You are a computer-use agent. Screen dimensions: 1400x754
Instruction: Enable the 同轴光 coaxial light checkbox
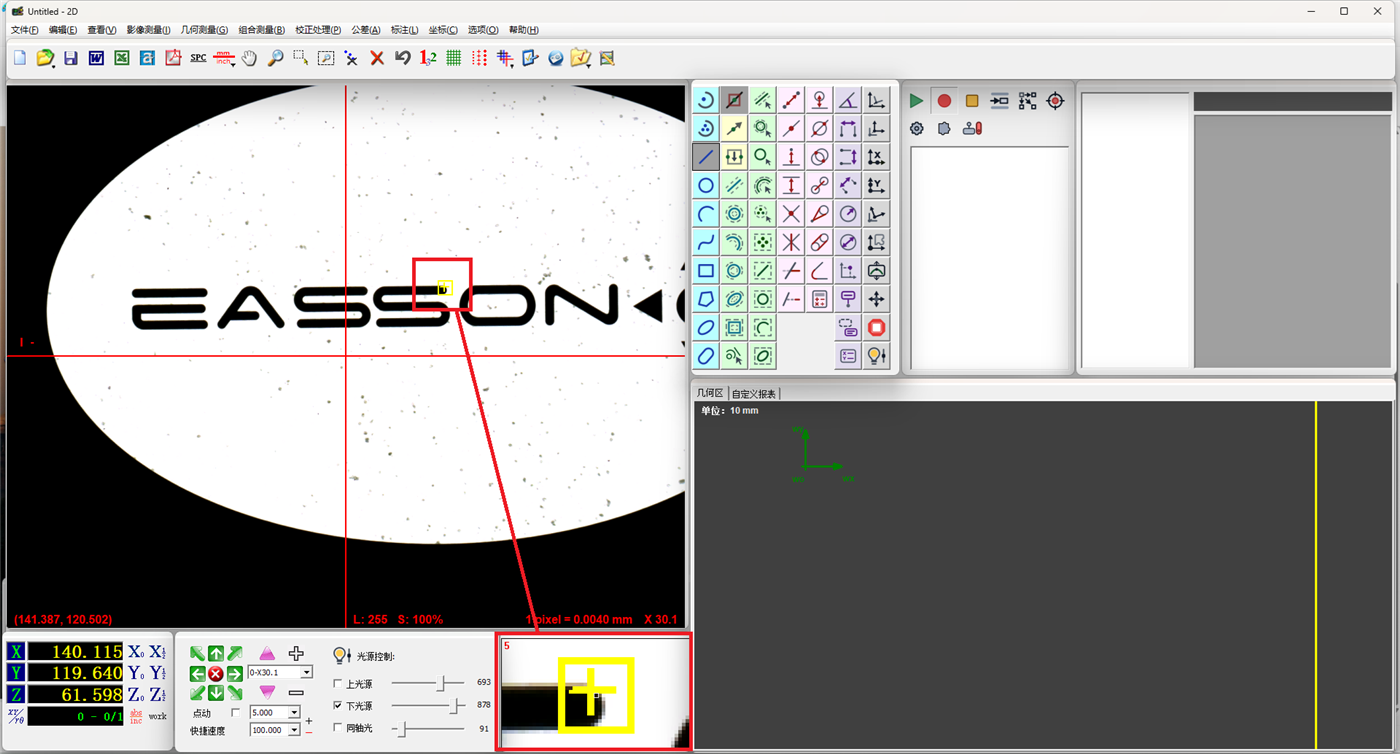coord(337,728)
